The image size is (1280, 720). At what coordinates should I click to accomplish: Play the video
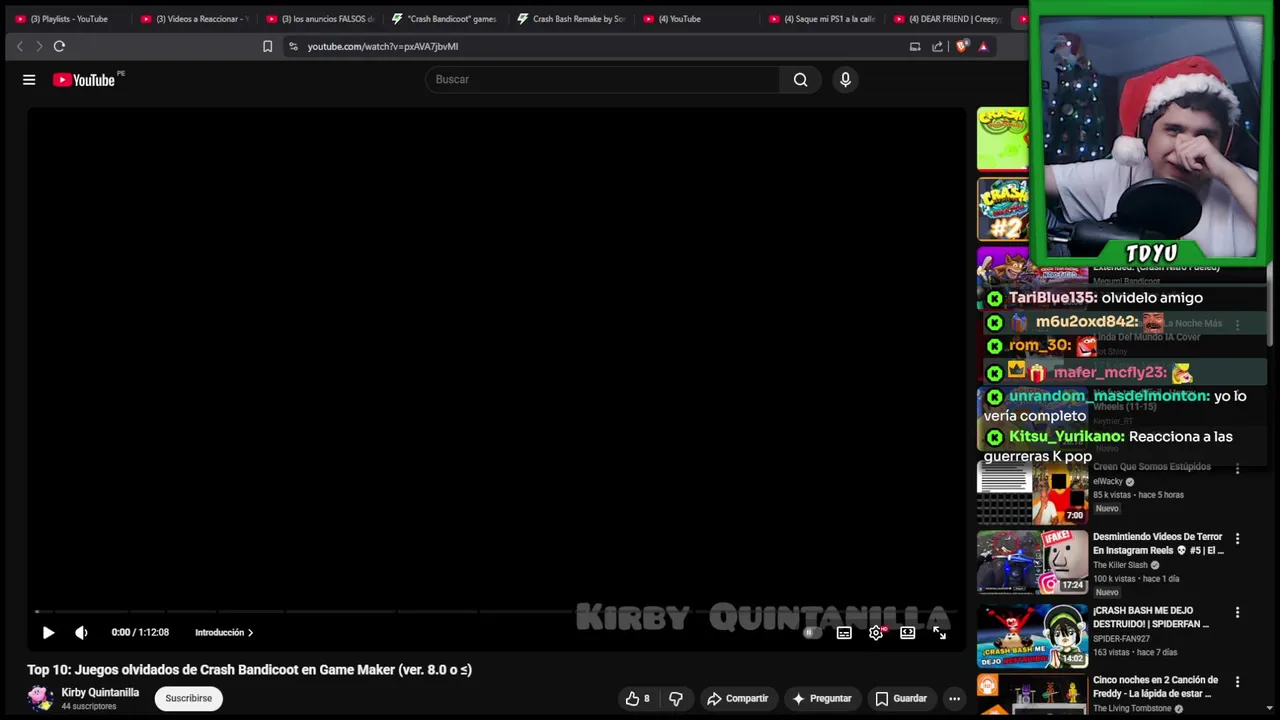(x=48, y=632)
